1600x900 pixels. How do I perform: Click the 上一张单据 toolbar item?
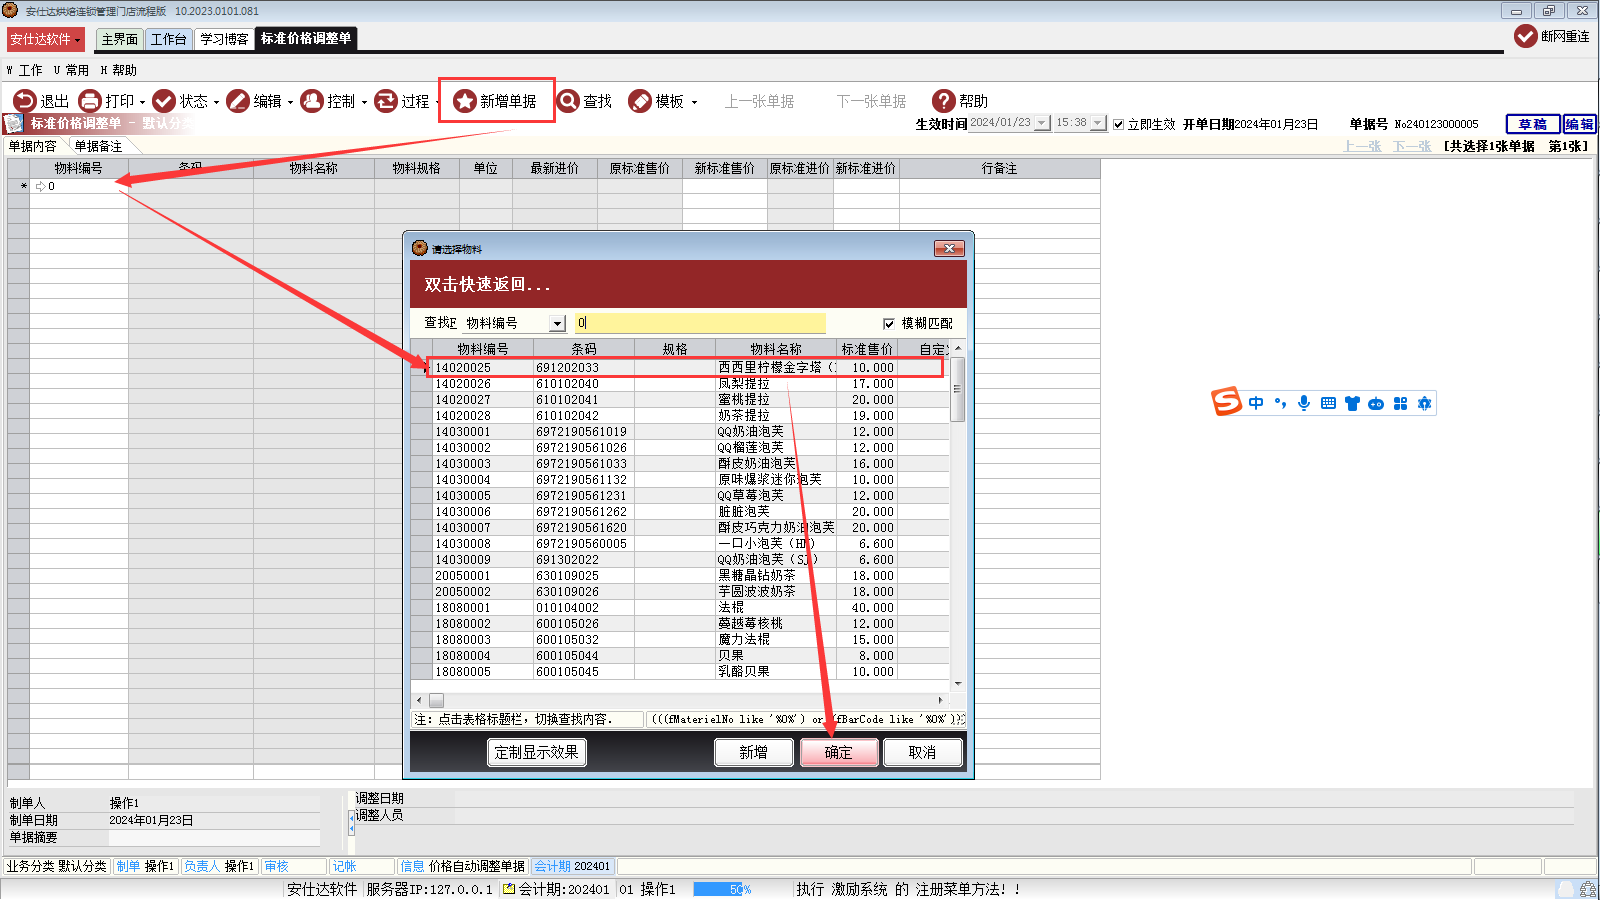coord(760,102)
